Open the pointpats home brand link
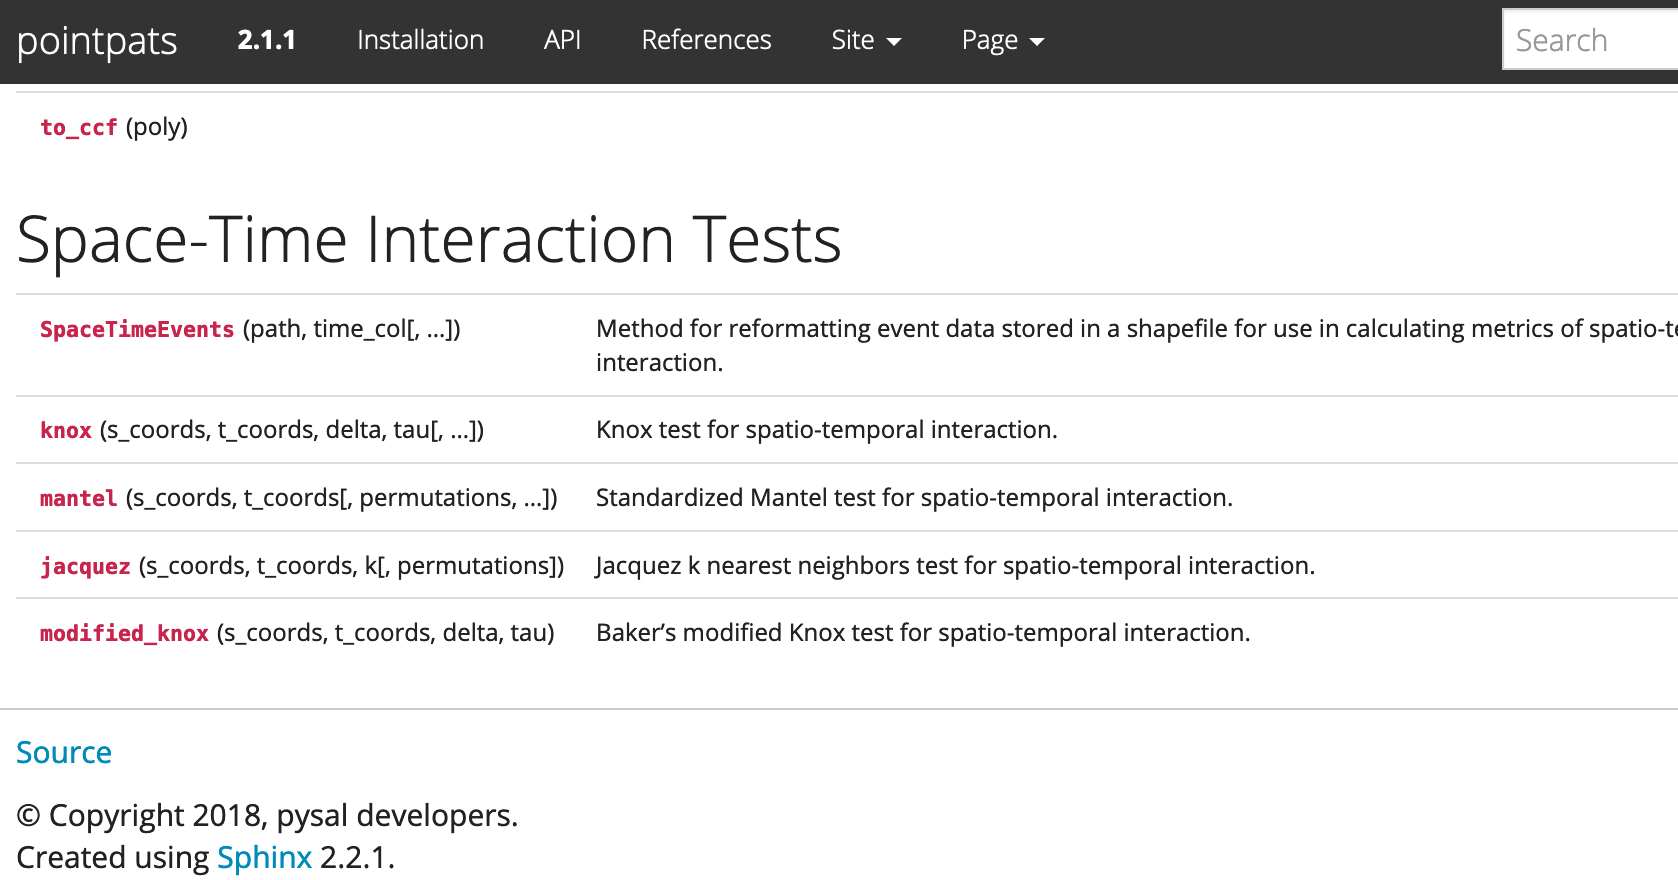1678x880 pixels. [97, 41]
